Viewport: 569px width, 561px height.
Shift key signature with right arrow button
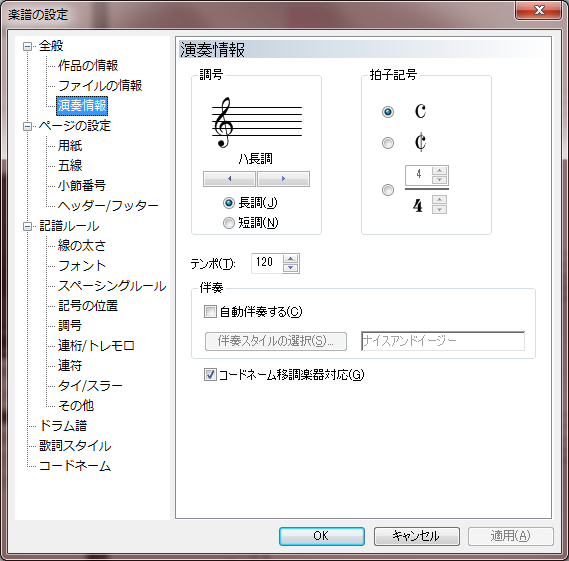coord(283,179)
